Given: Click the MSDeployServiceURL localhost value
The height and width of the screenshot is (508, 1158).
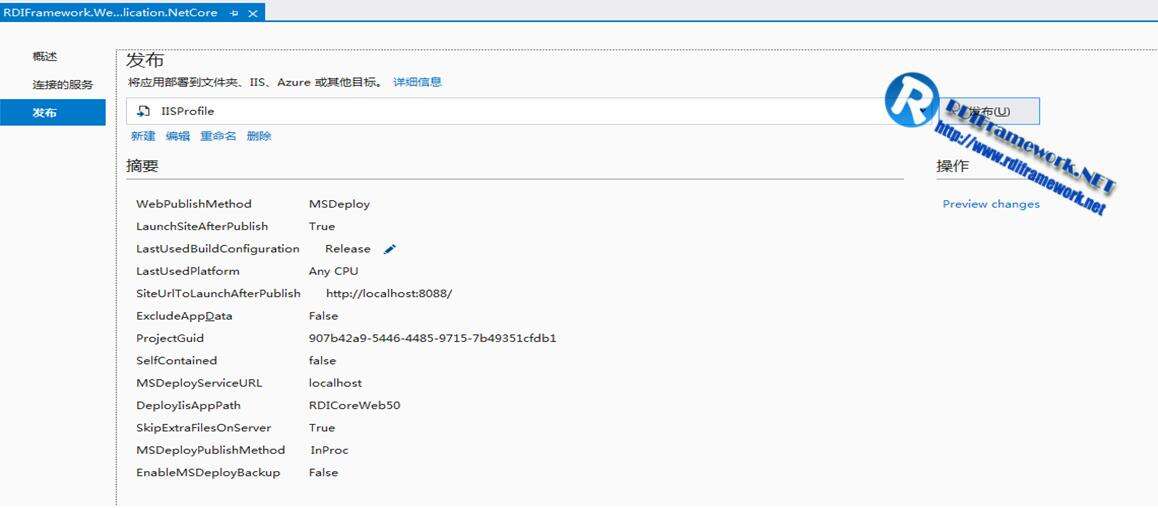Looking at the screenshot, I should (x=335, y=383).
